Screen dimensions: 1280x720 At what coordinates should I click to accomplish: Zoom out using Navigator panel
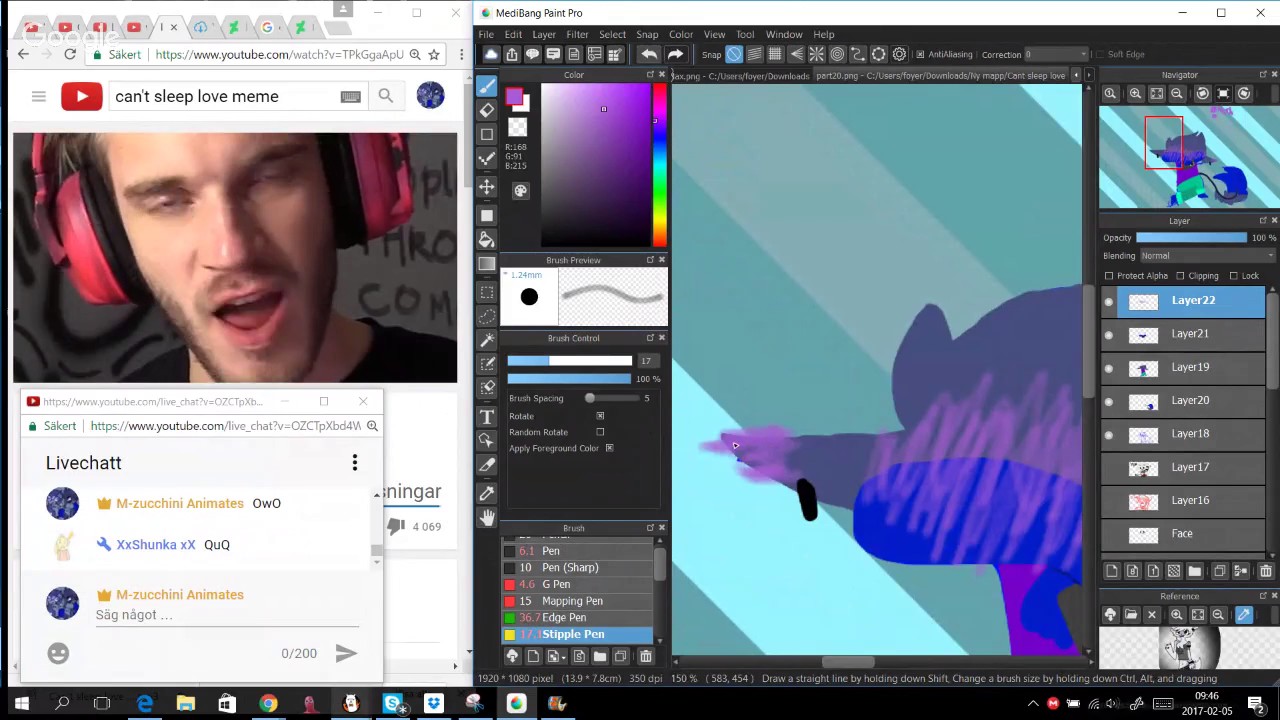coord(1177,93)
